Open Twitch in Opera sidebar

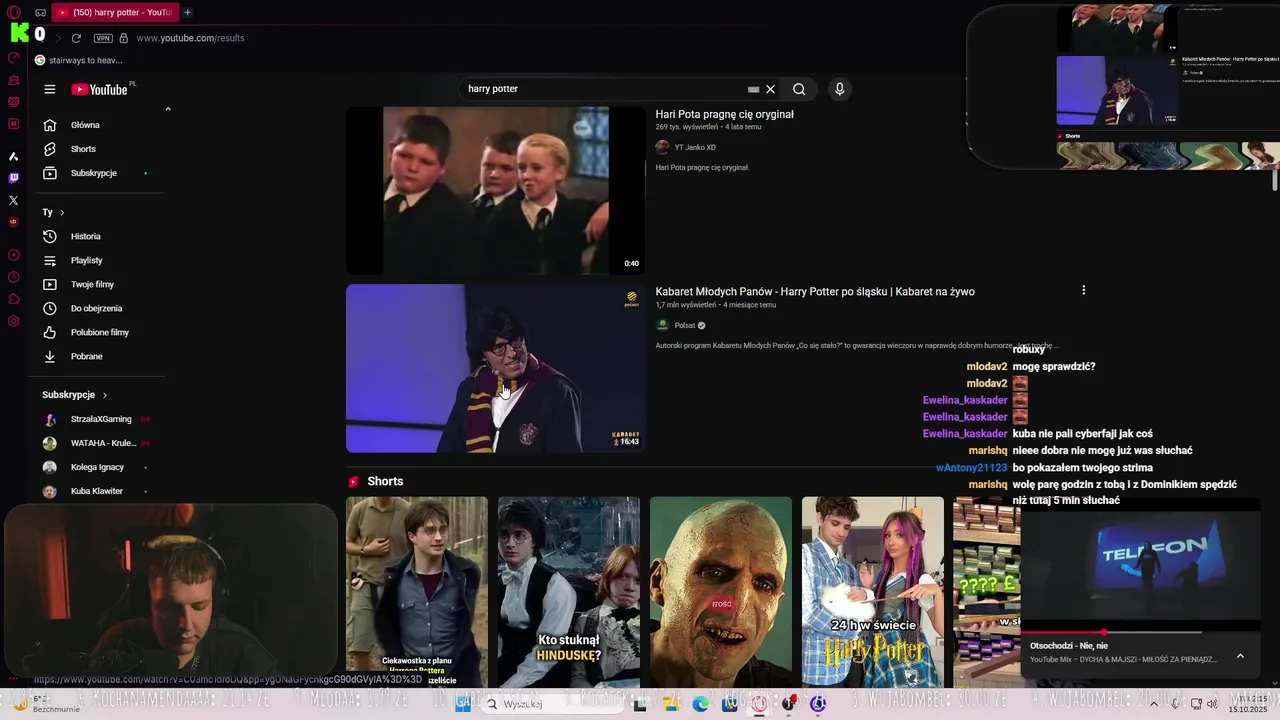[x=13, y=178]
